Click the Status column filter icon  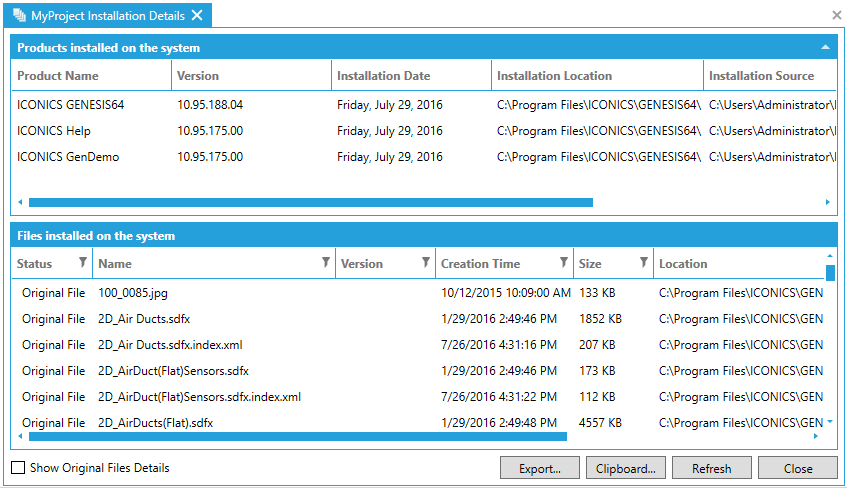82,263
